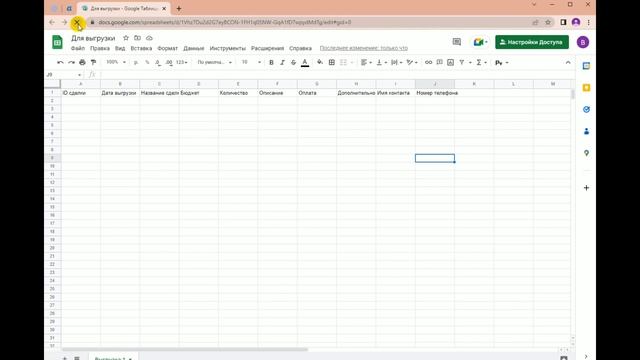
Task: Insert a chart from toolbar
Action: pos(450,62)
